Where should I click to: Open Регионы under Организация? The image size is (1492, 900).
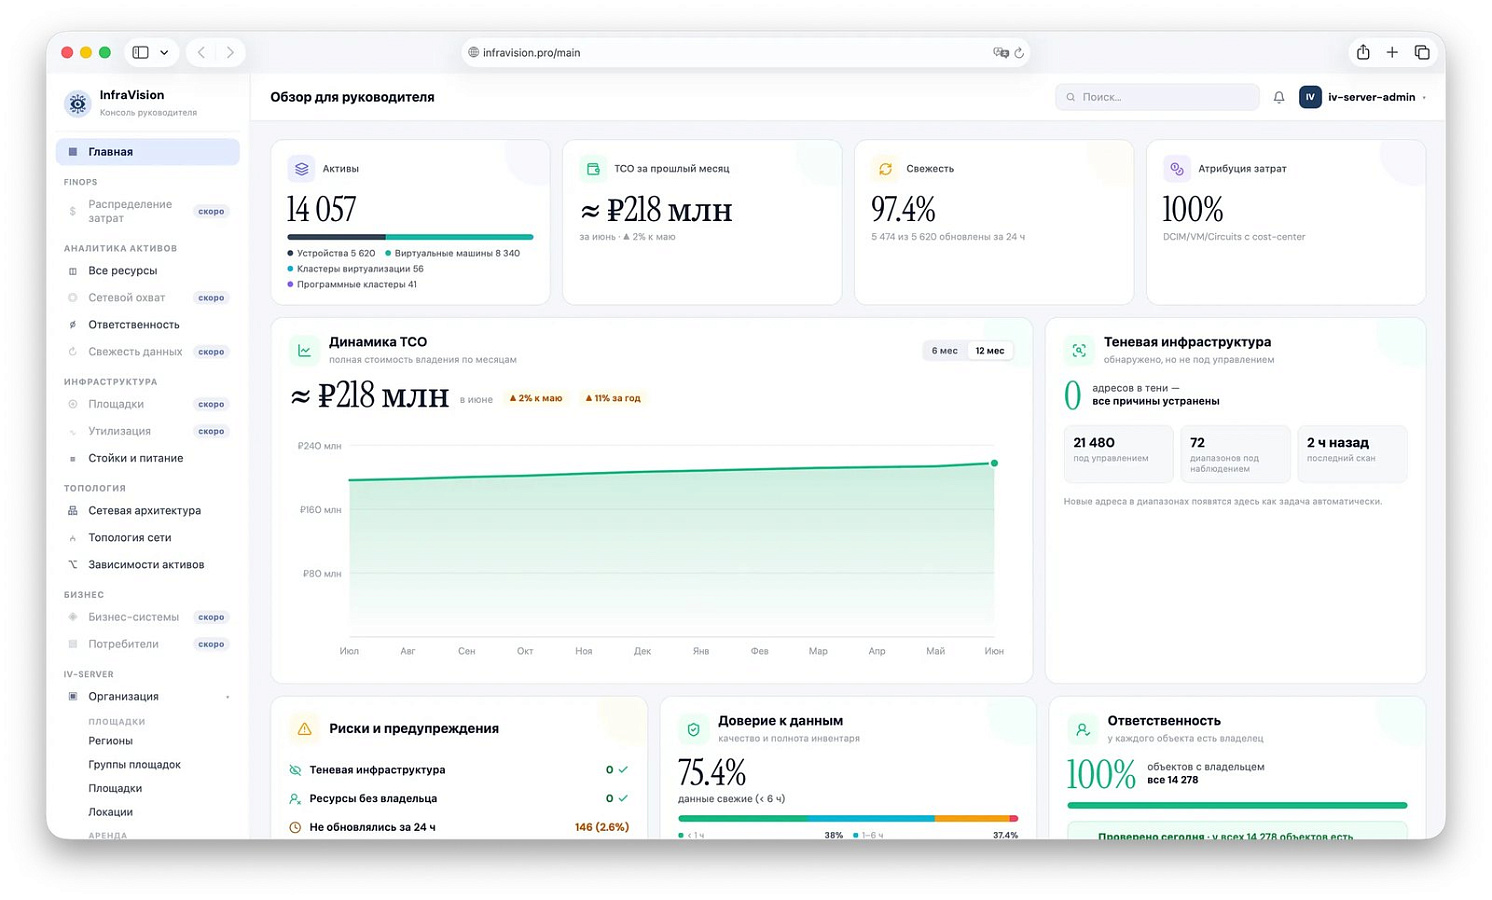coord(111,741)
